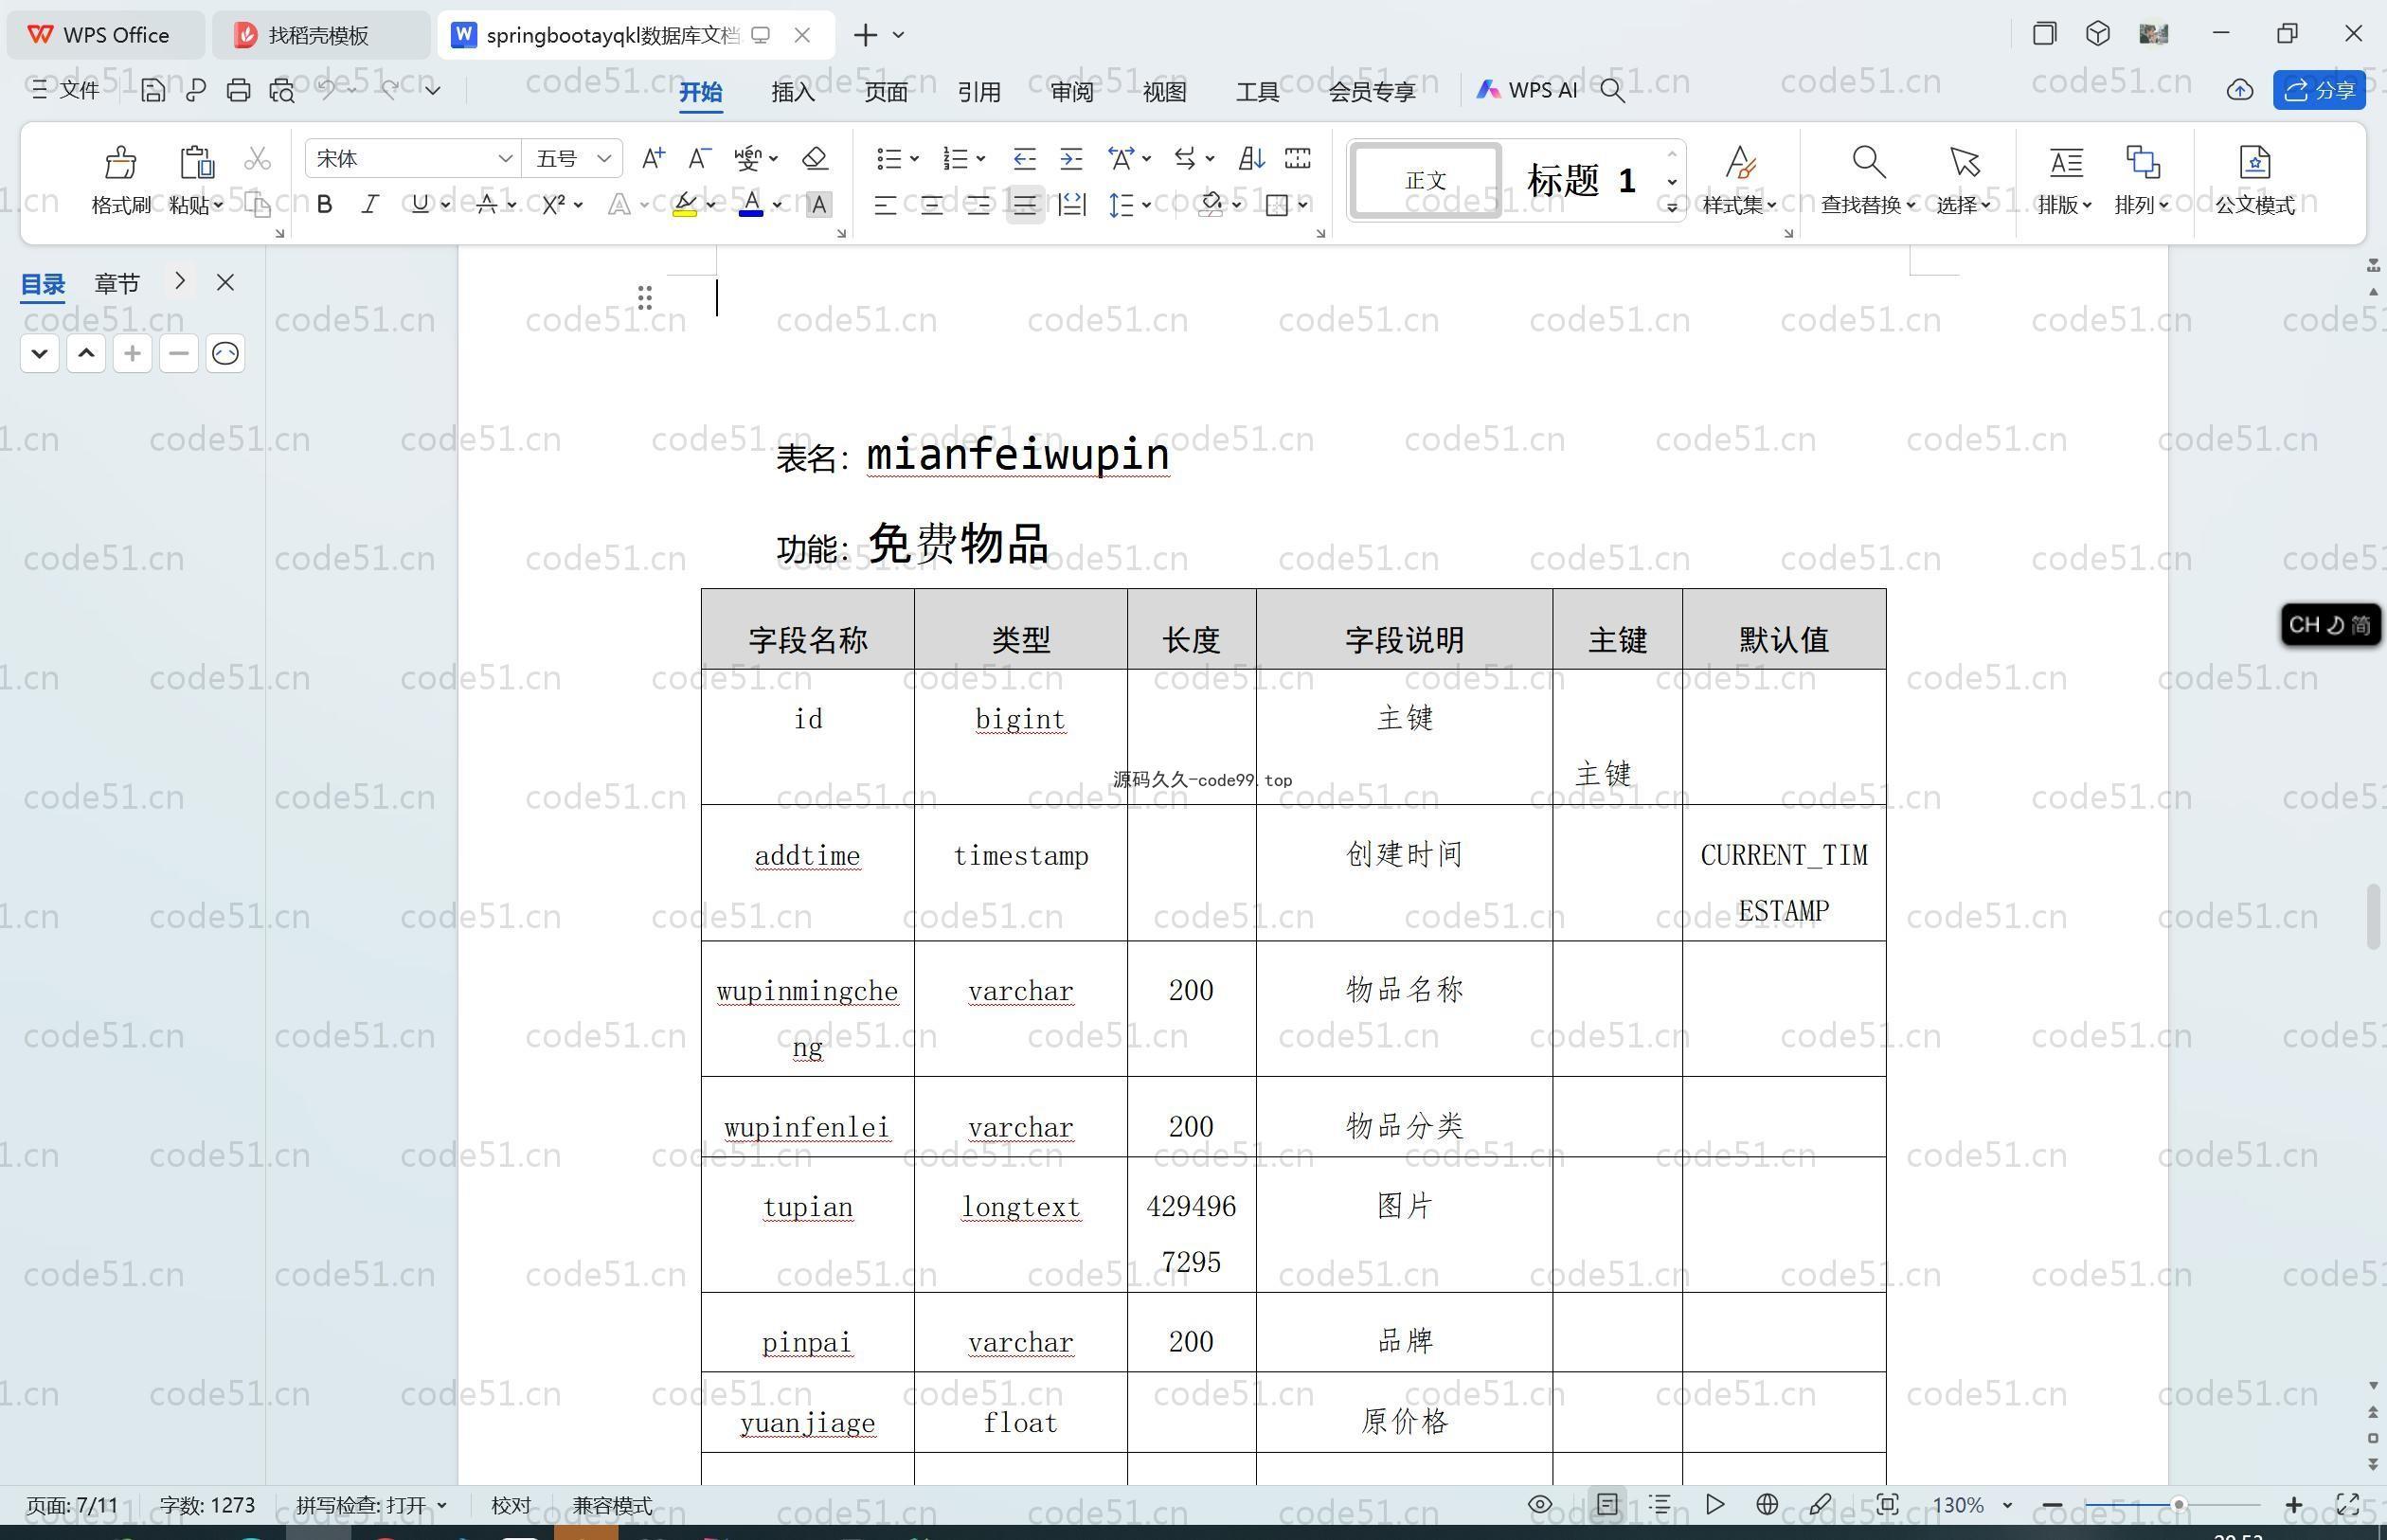Screen dimensions: 2387x1540
Task: Click the Cut scissors icon
Action: pyautogui.click(x=257, y=159)
